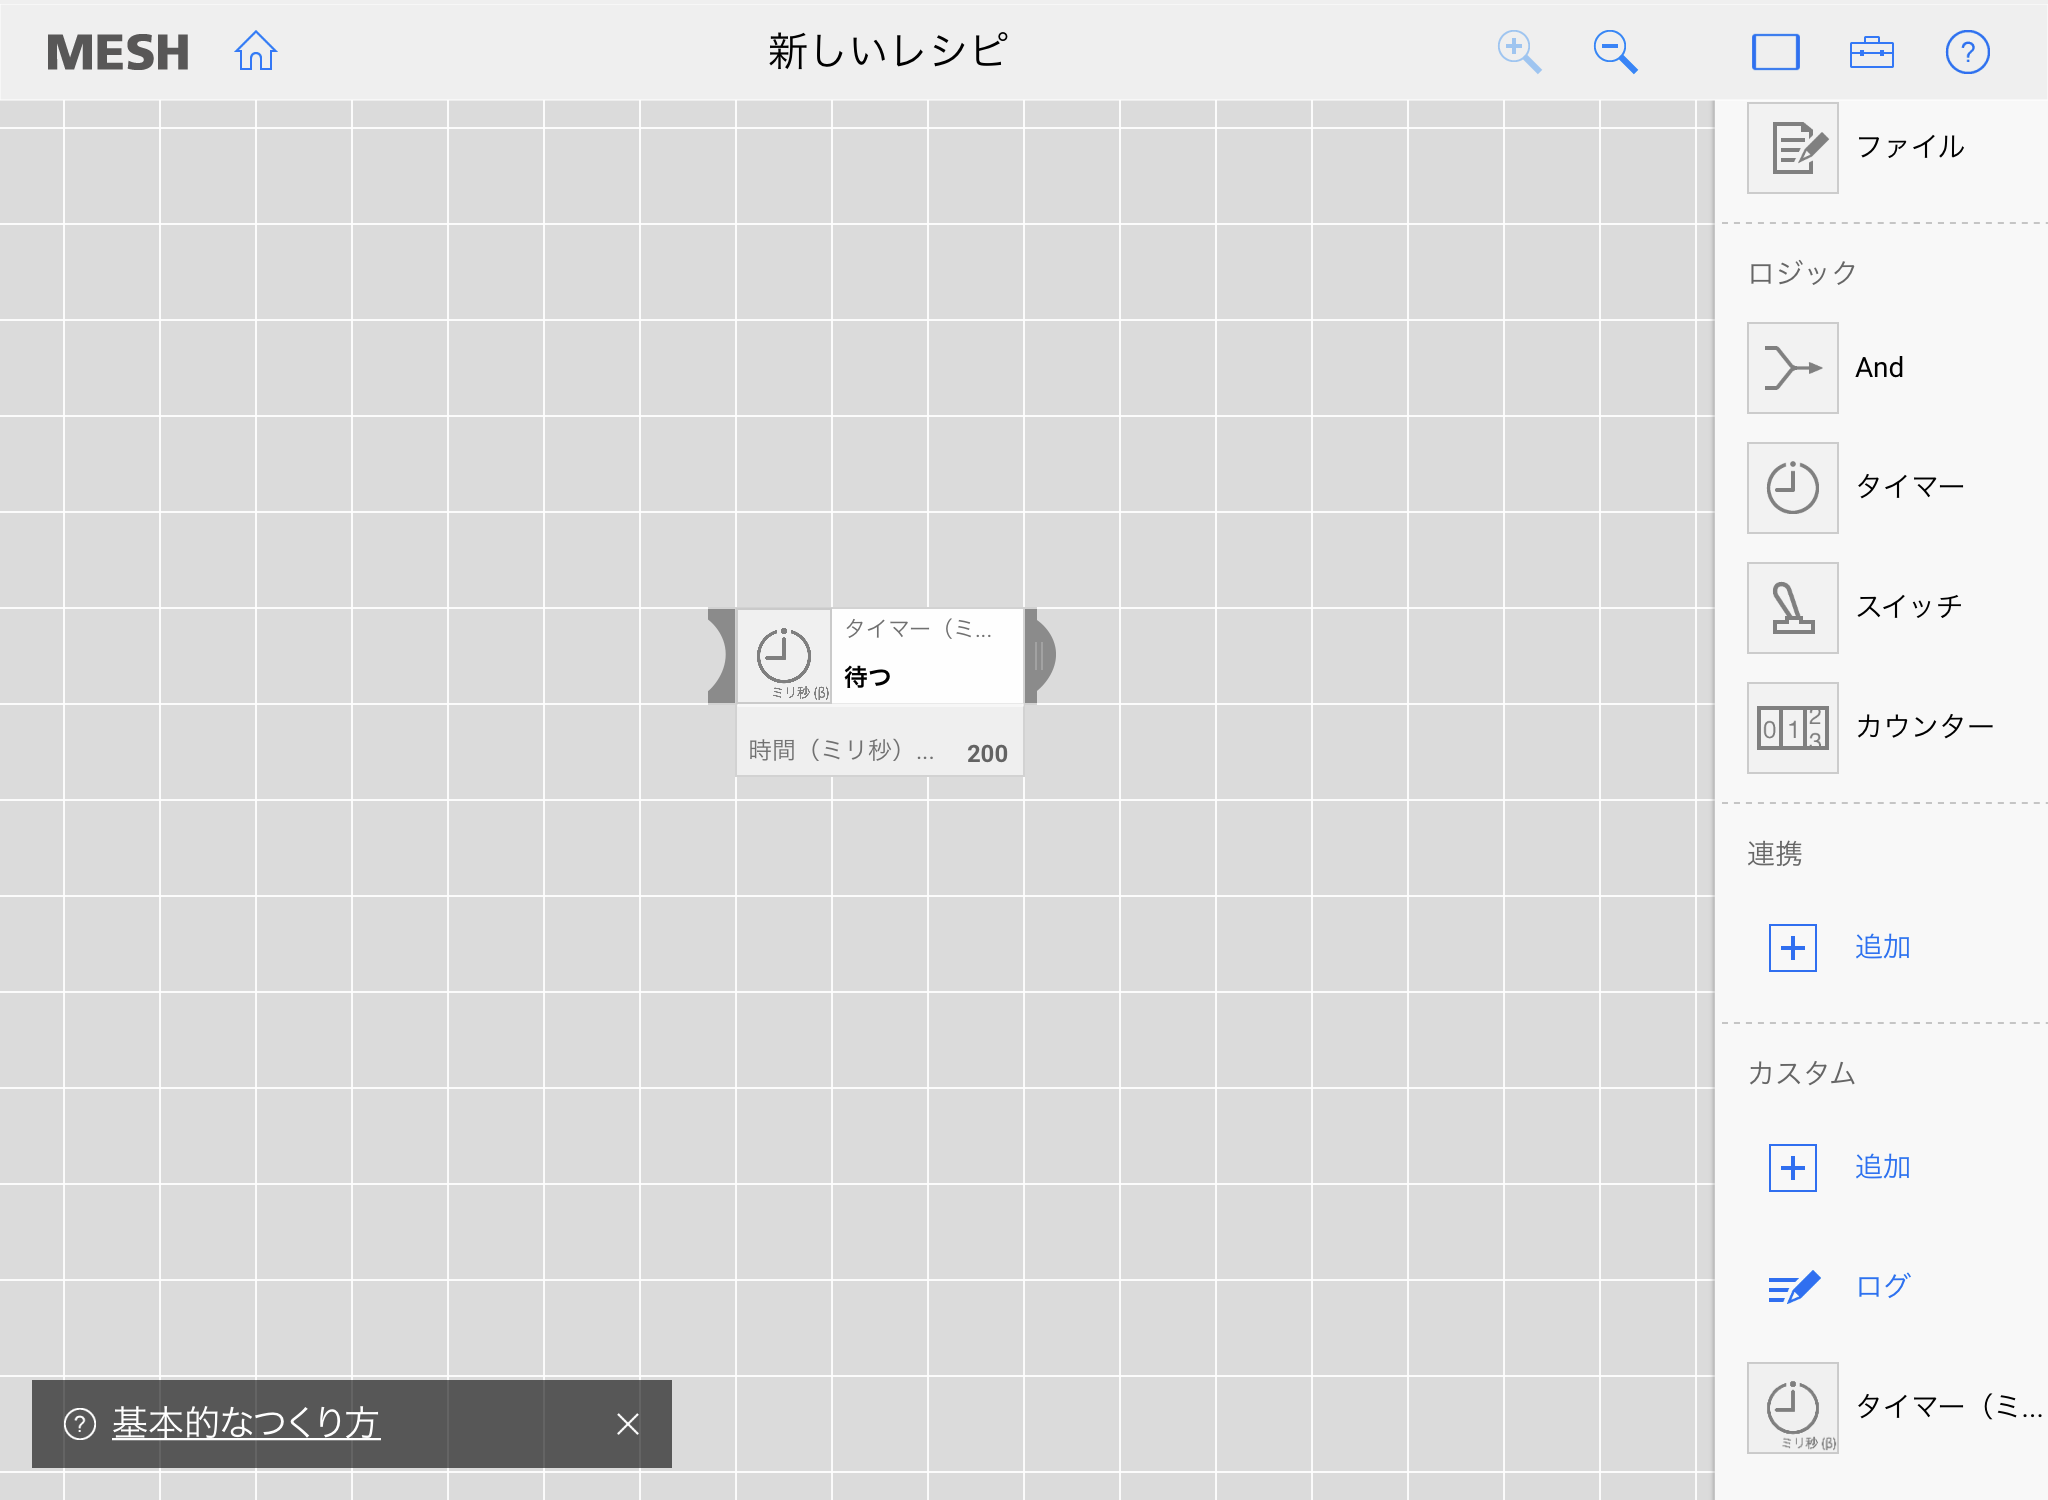This screenshot has height=1500, width=2048.
Task: Click the タイマー label in ロジック
Action: 1910,487
